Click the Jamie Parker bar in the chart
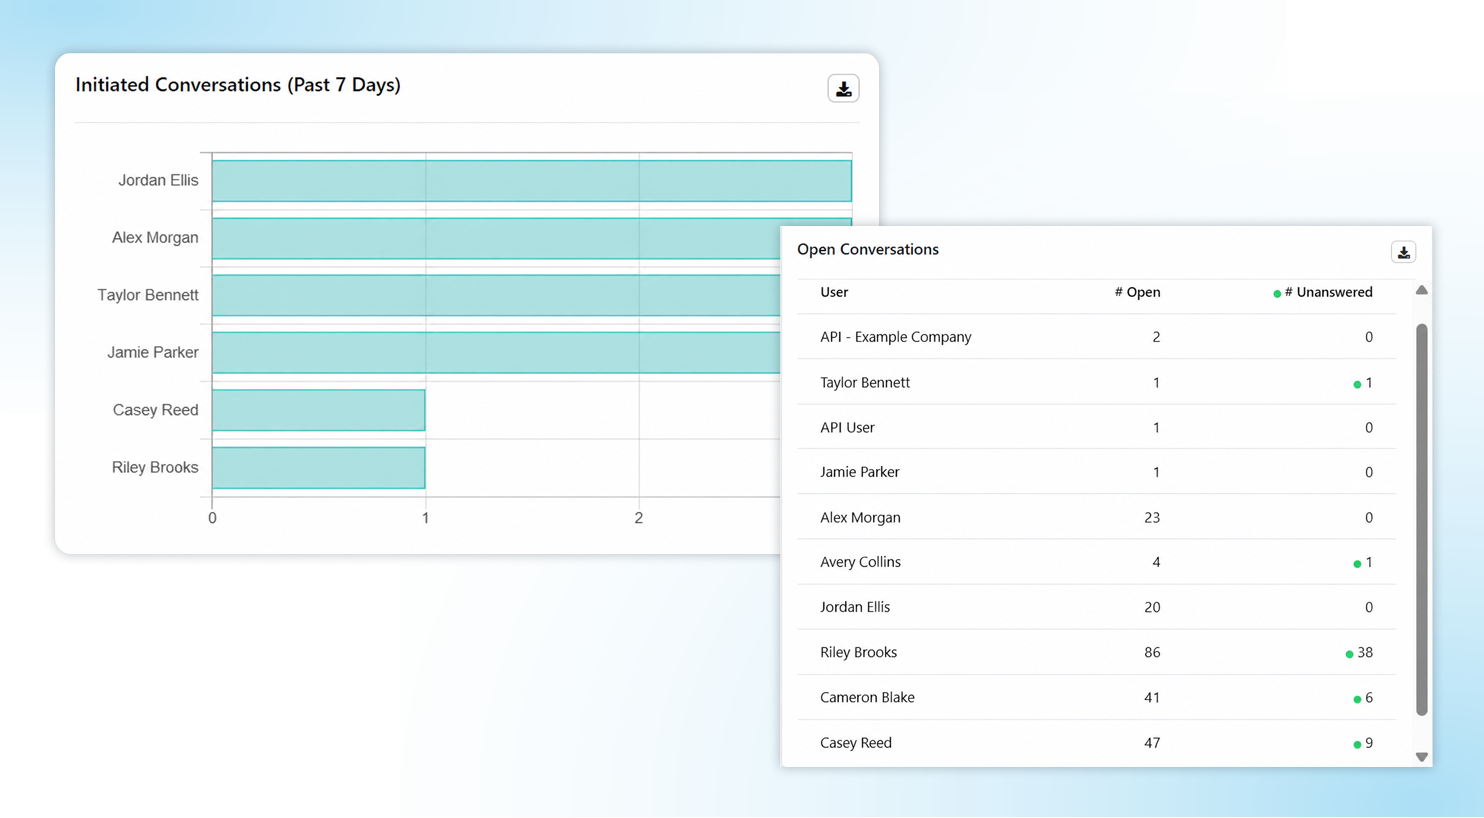1484x818 pixels. tap(496, 352)
